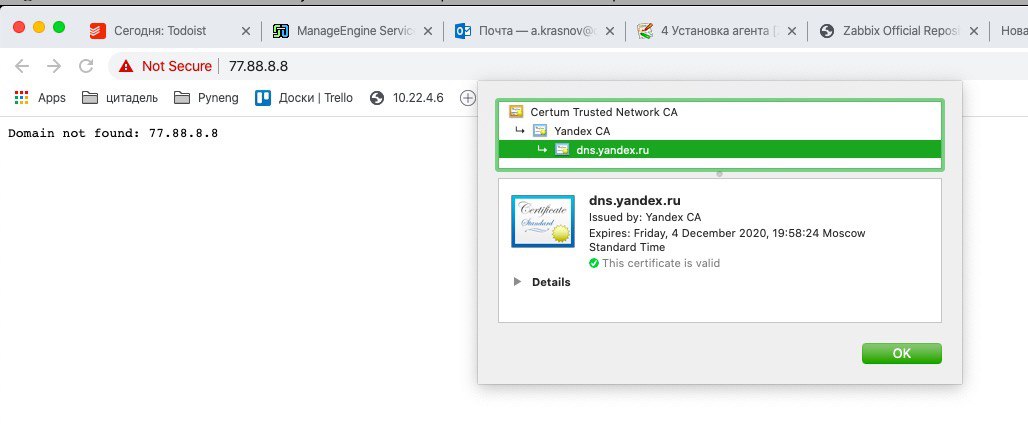Click This certificate is valid text
The height and width of the screenshot is (442, 1028).
pyautogui.click(x=661, y=263)
